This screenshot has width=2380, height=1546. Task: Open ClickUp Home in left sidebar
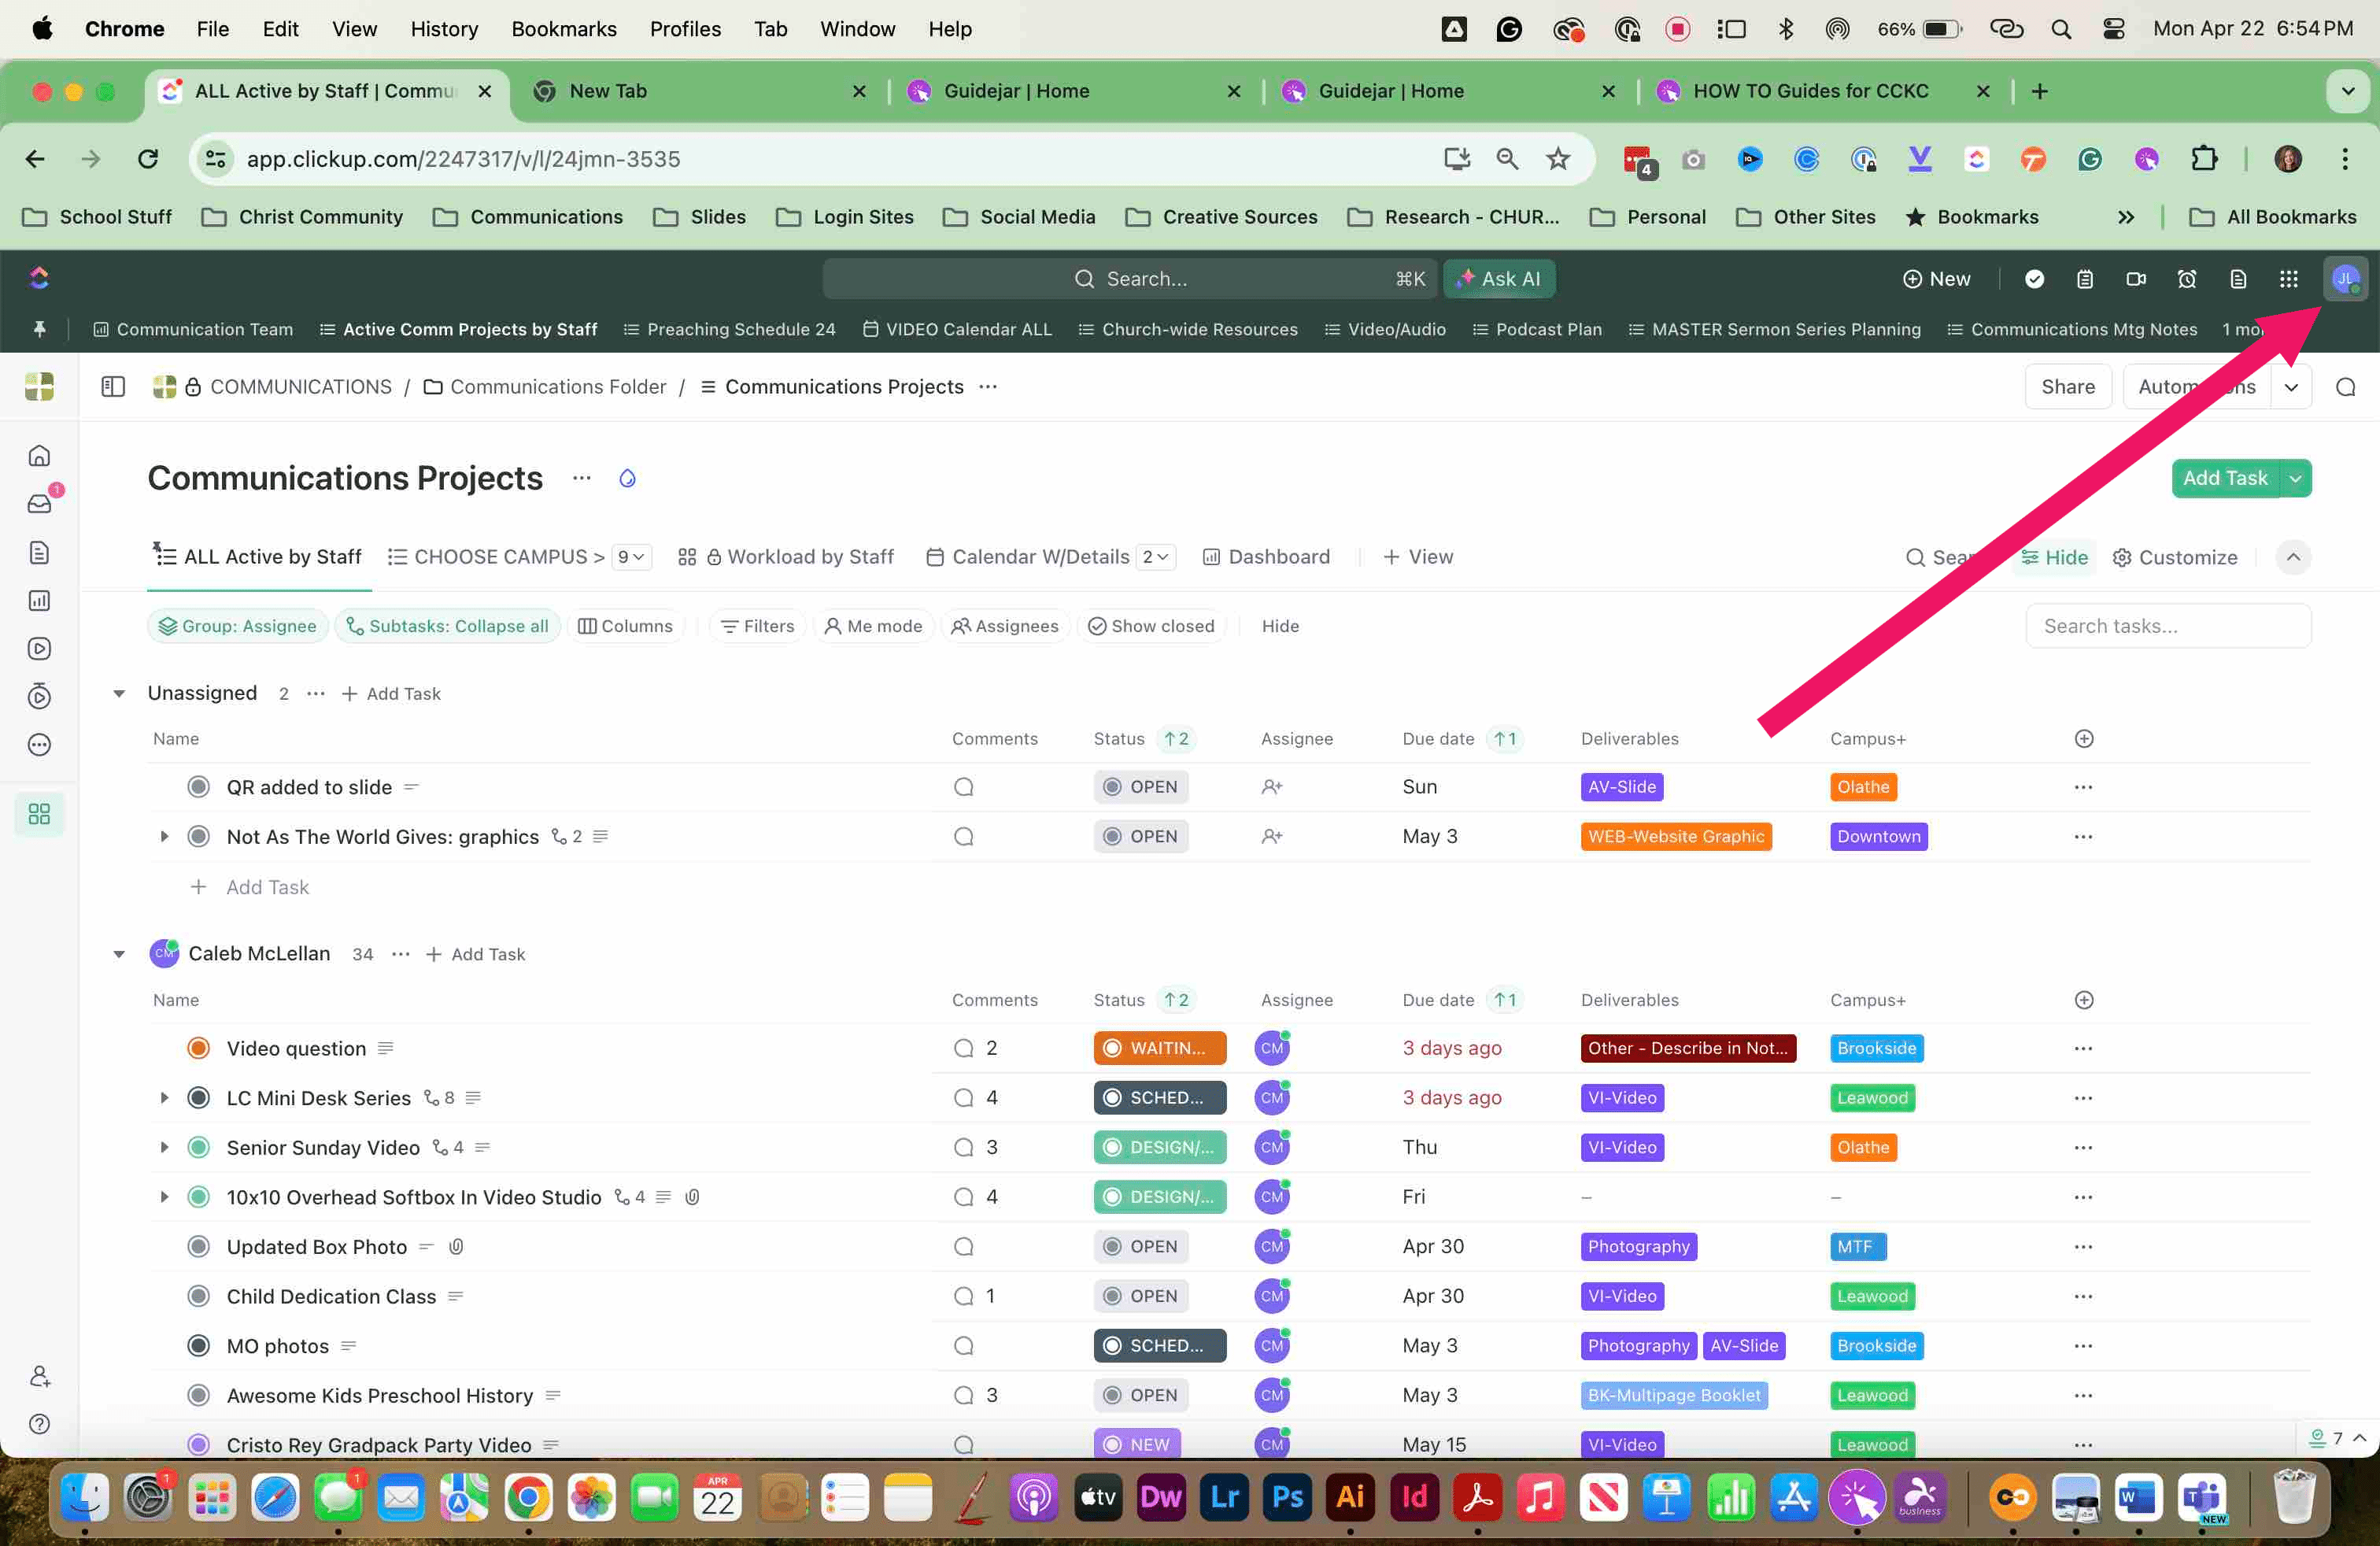click(x=39, y=456)
